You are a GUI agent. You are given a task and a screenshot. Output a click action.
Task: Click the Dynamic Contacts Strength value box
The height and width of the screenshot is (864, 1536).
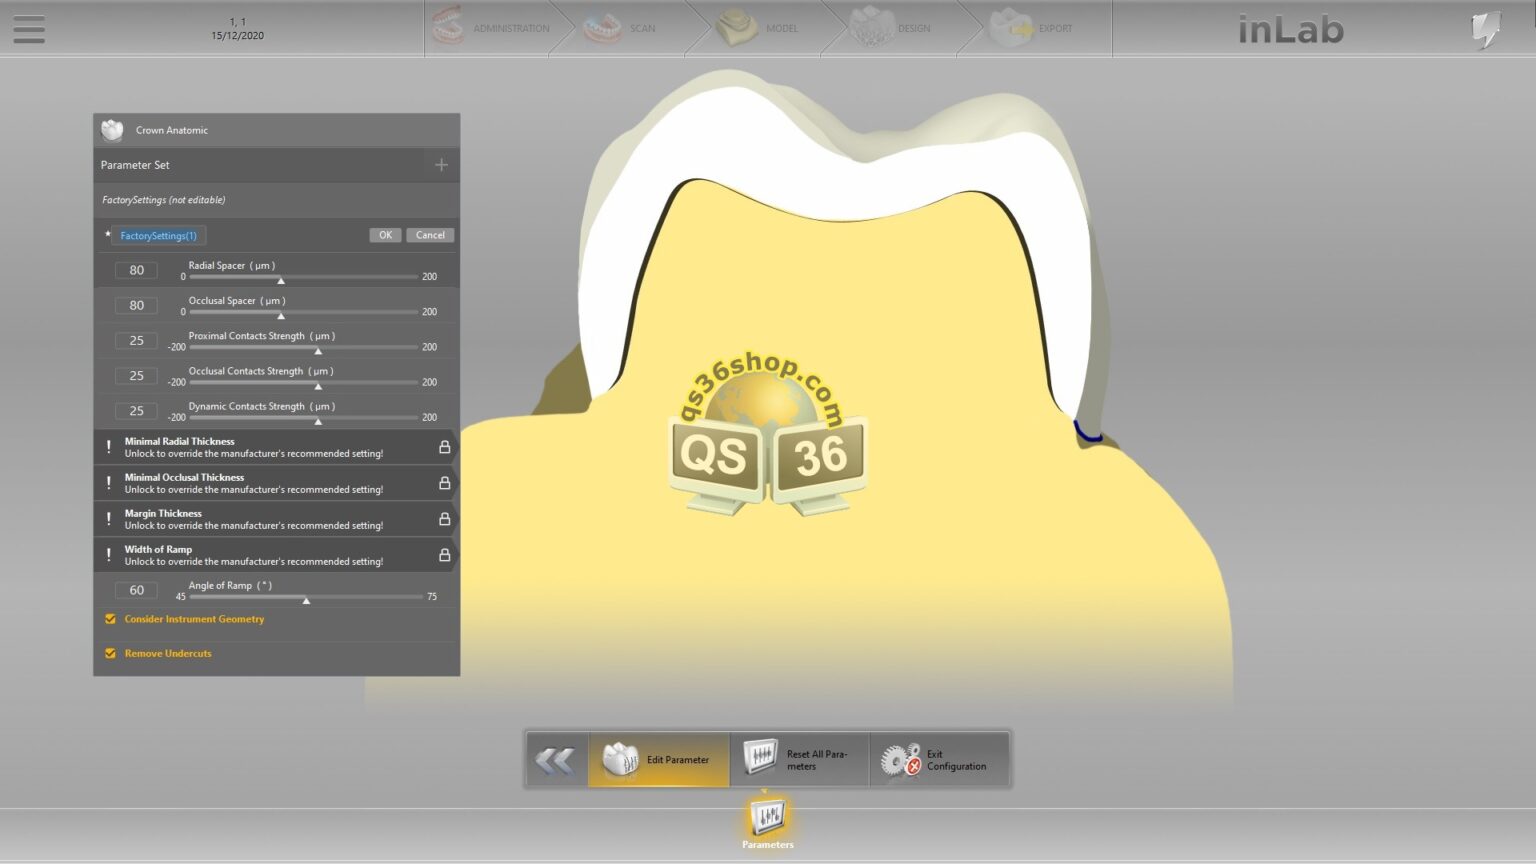[136, 410]
